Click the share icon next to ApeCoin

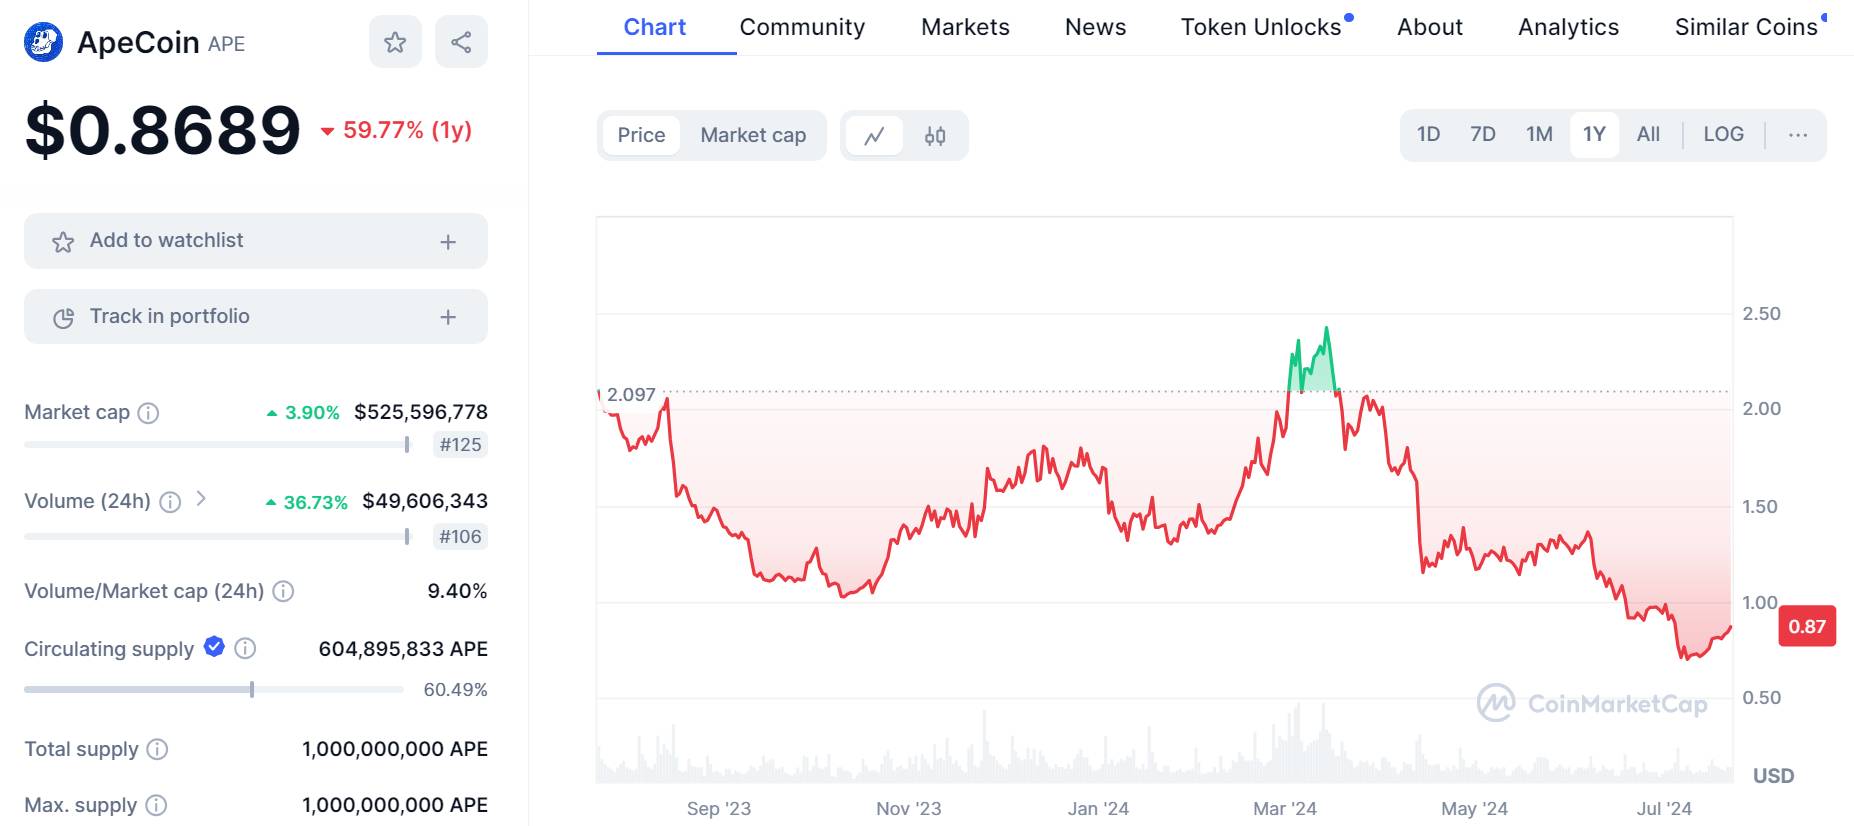point(461,42)
